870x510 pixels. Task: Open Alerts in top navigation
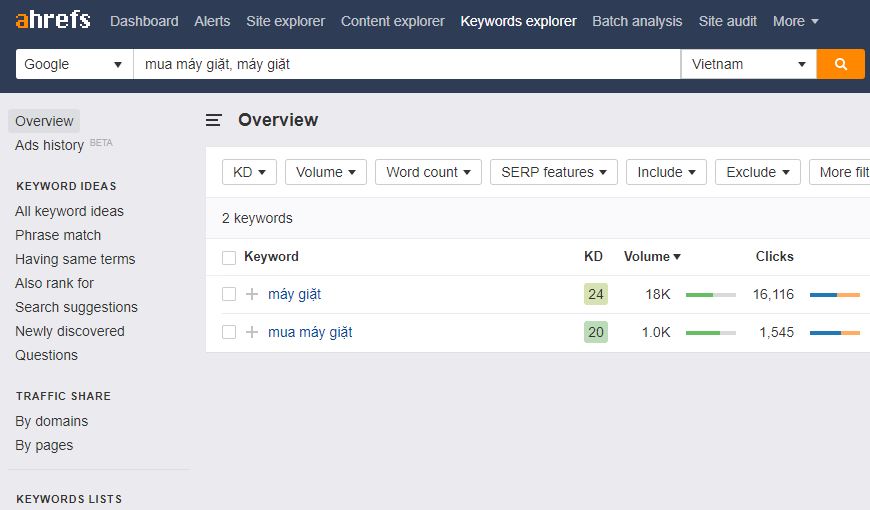[212, 21]
